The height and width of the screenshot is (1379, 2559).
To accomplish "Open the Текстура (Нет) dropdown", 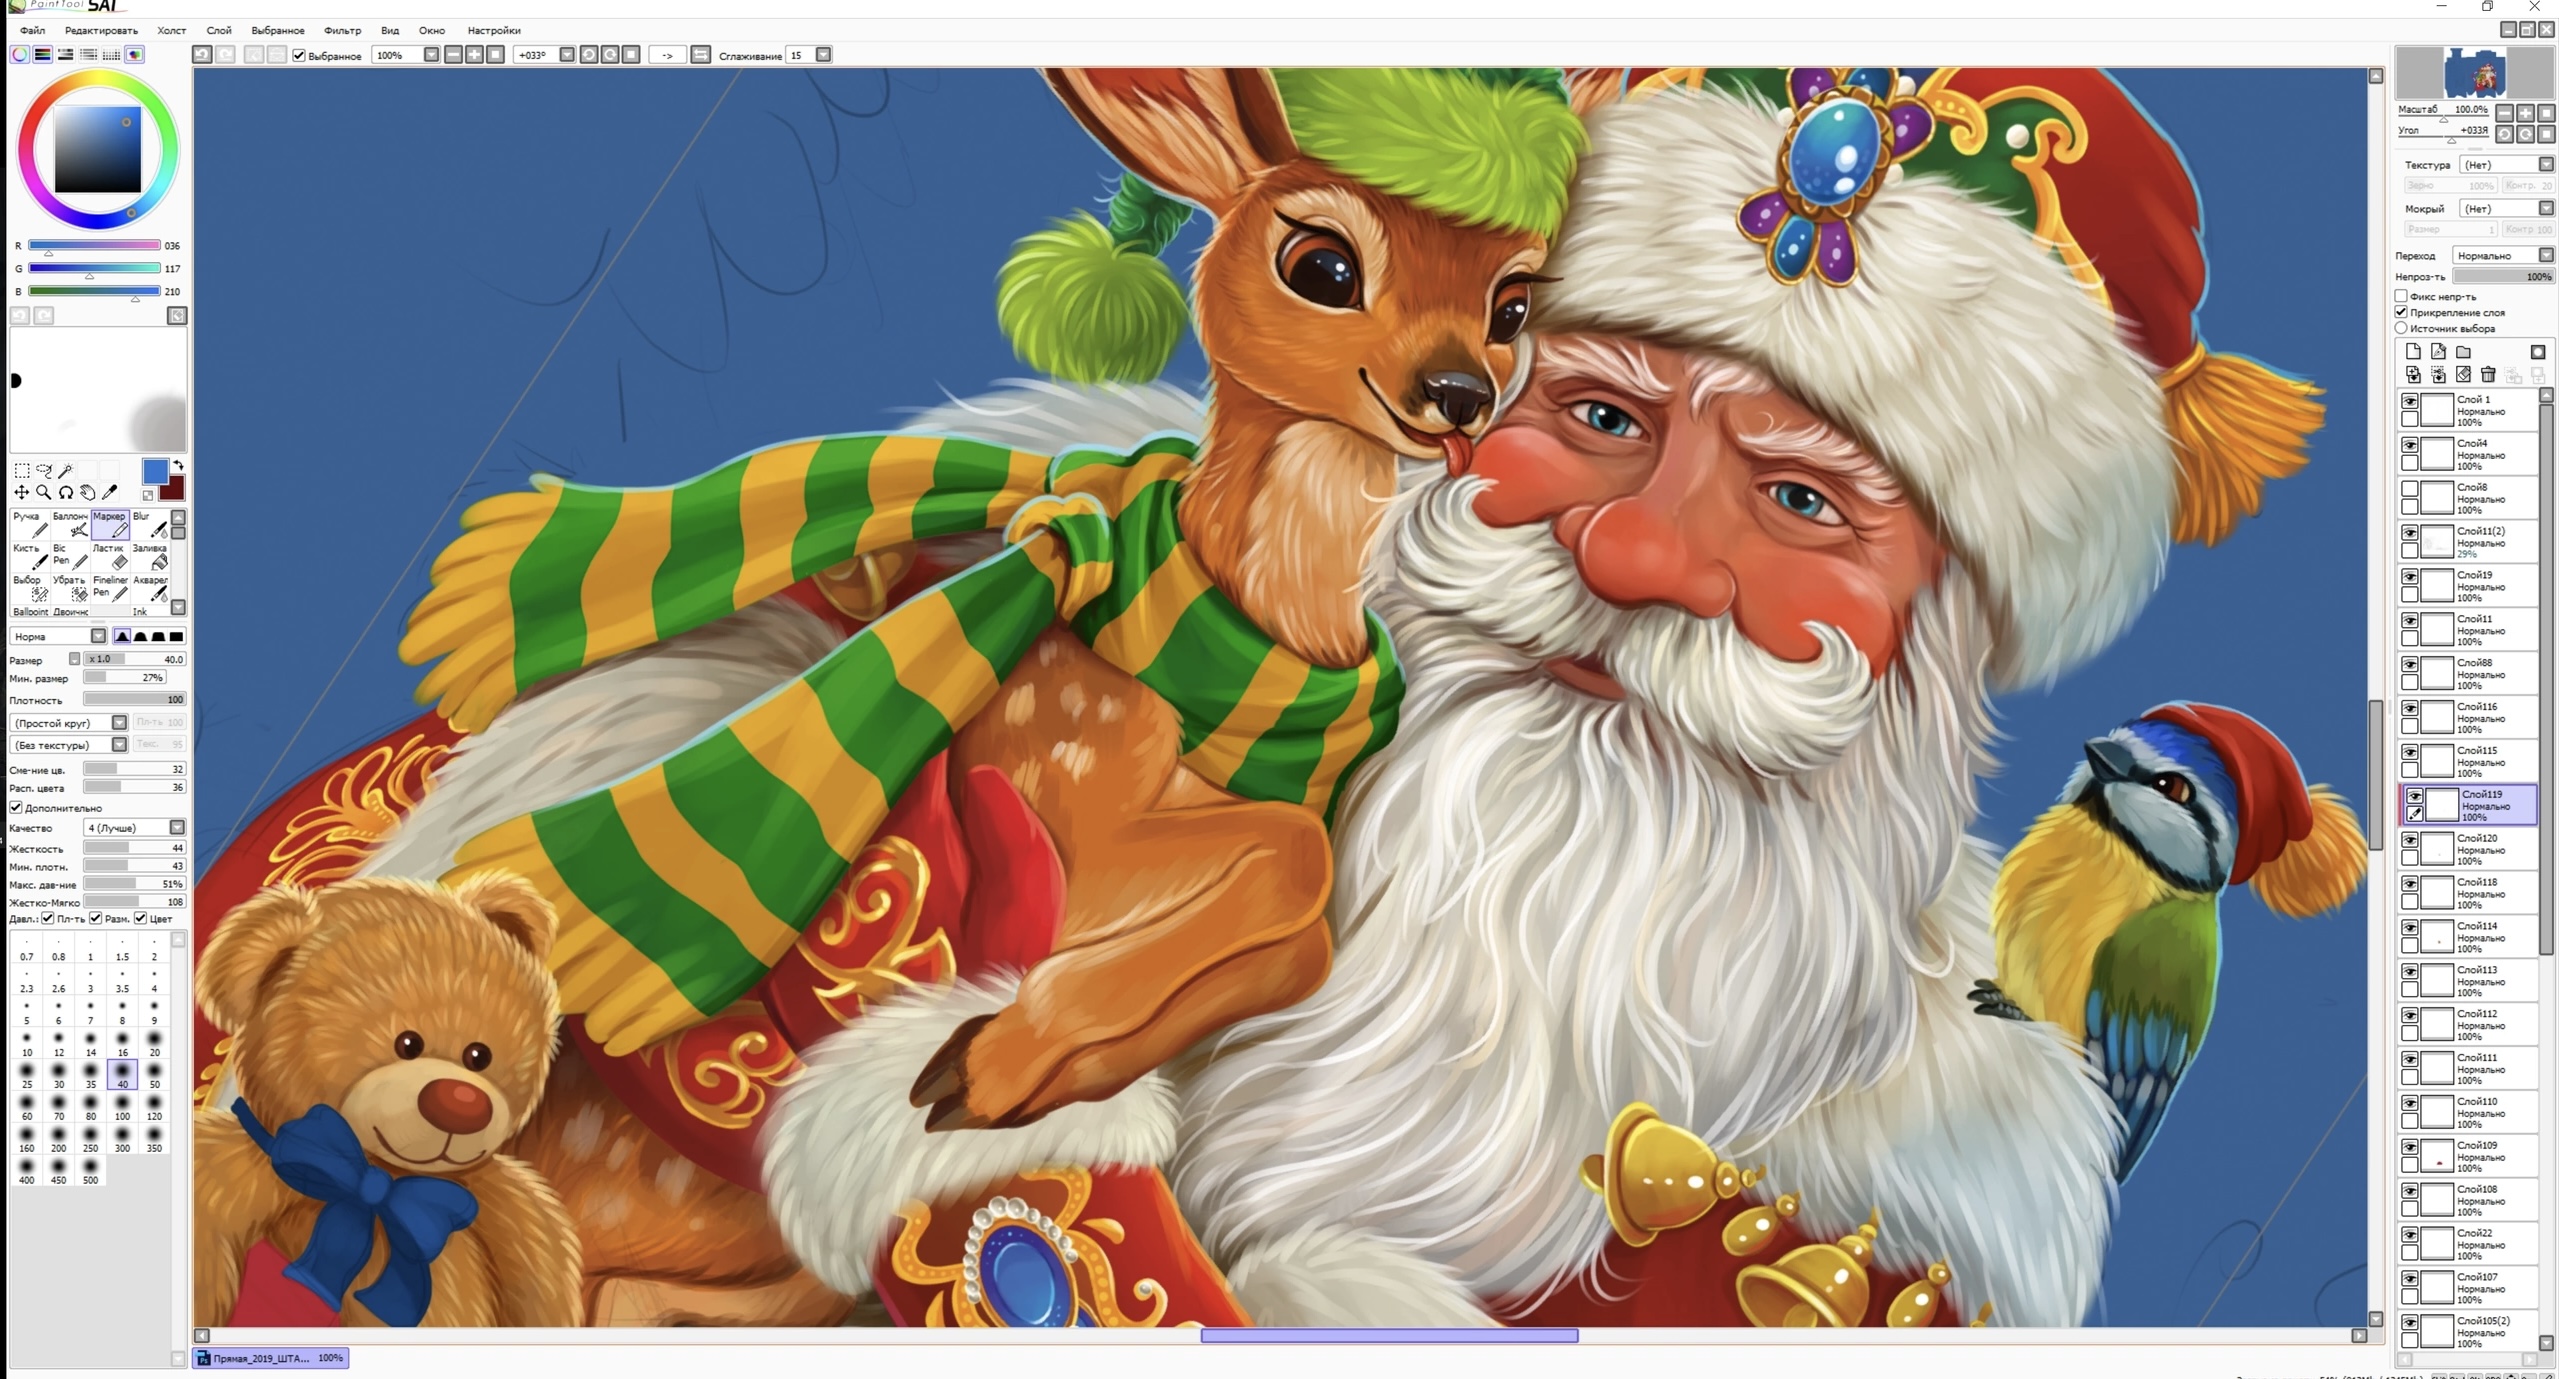I will click(2546, 165).
